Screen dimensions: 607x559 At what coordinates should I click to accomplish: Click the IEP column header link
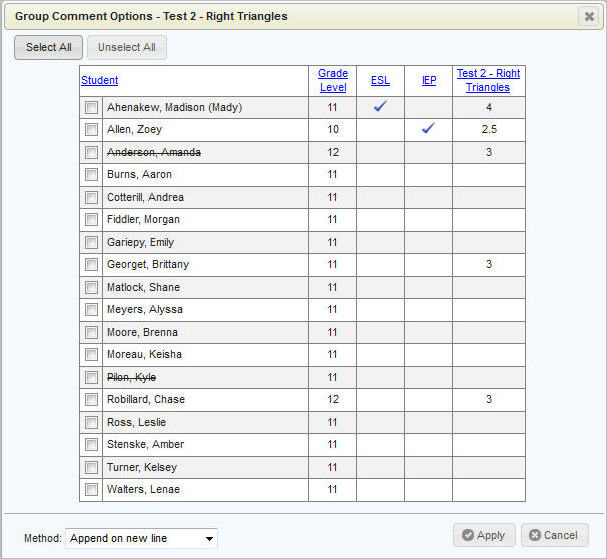tap(428, 81)
